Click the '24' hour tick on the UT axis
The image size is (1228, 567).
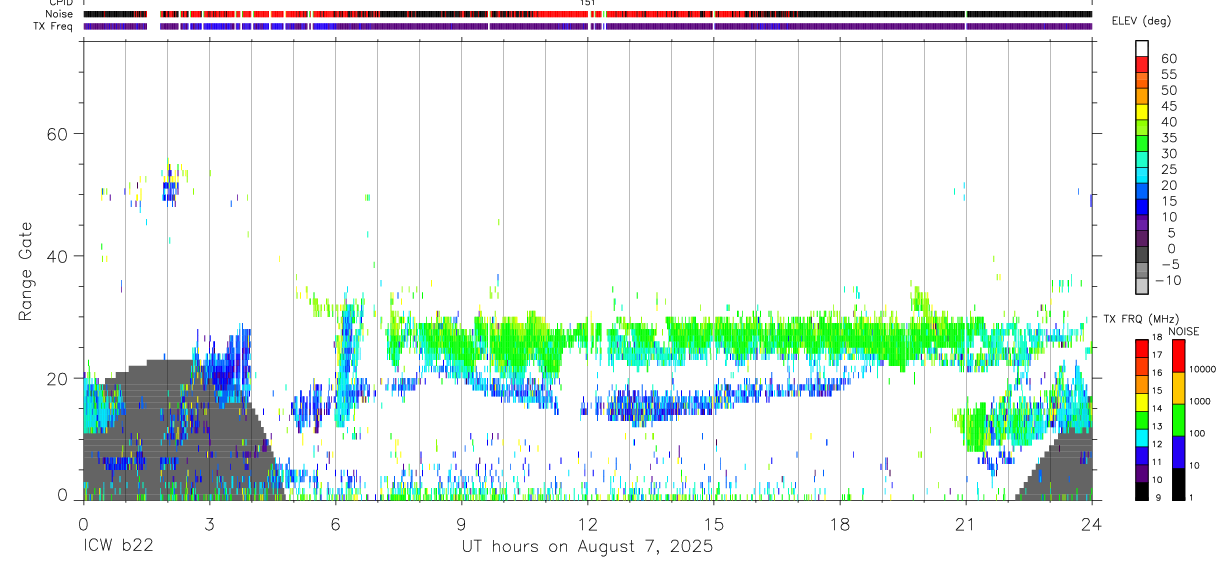tap(1092, 523)
